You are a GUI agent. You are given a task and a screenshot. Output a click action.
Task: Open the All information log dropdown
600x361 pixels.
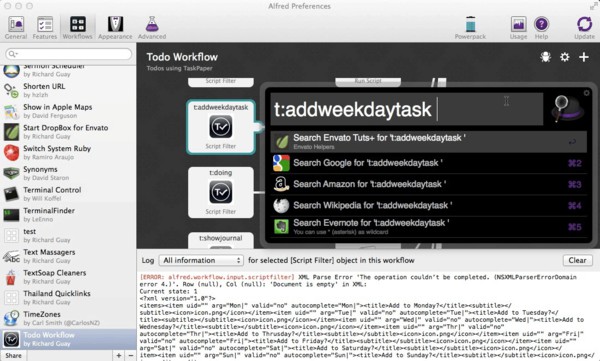coord(201,260)
